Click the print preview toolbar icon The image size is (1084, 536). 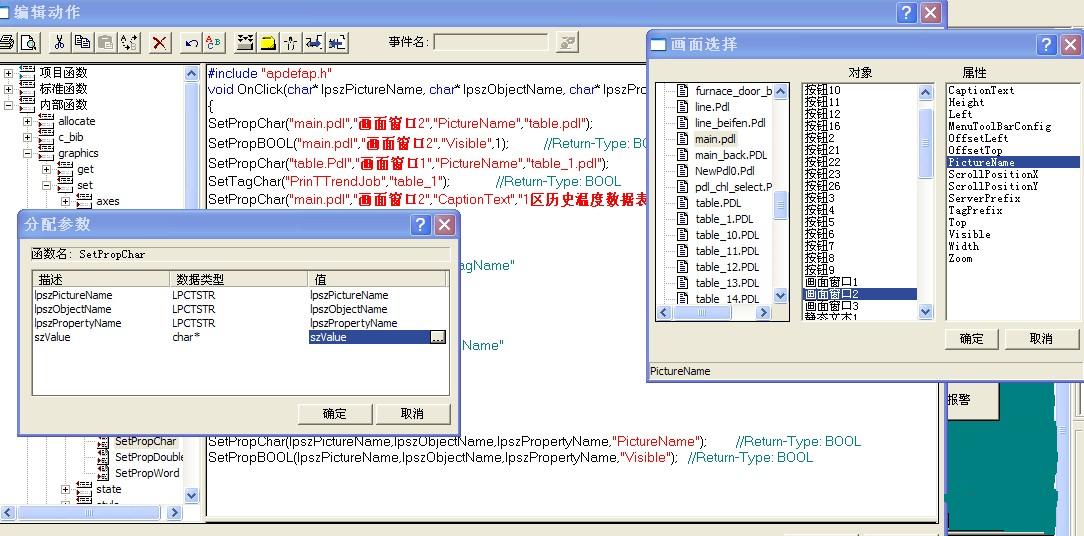(x=28, y=42)
